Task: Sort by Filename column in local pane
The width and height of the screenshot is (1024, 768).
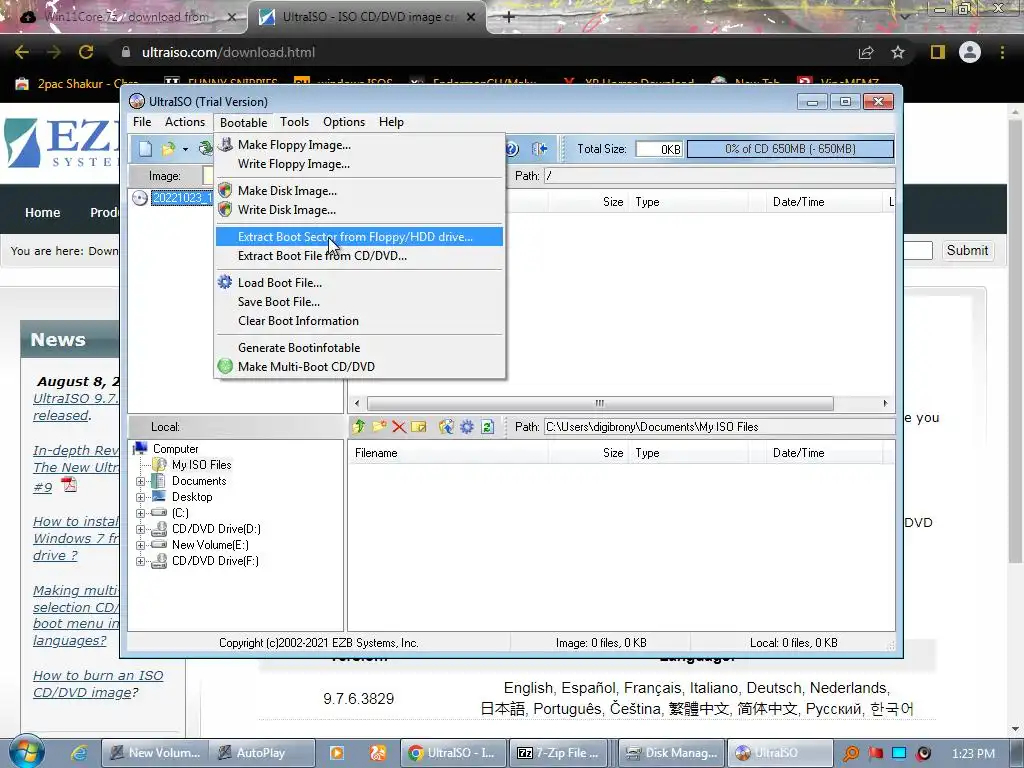Action: [448, 453]
